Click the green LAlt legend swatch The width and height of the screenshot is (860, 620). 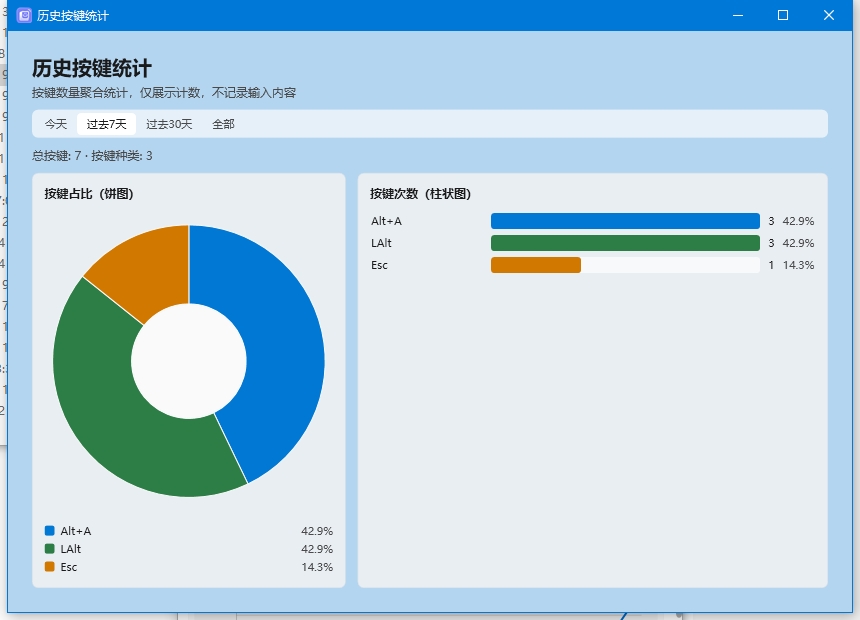click(x=49, y=549)
